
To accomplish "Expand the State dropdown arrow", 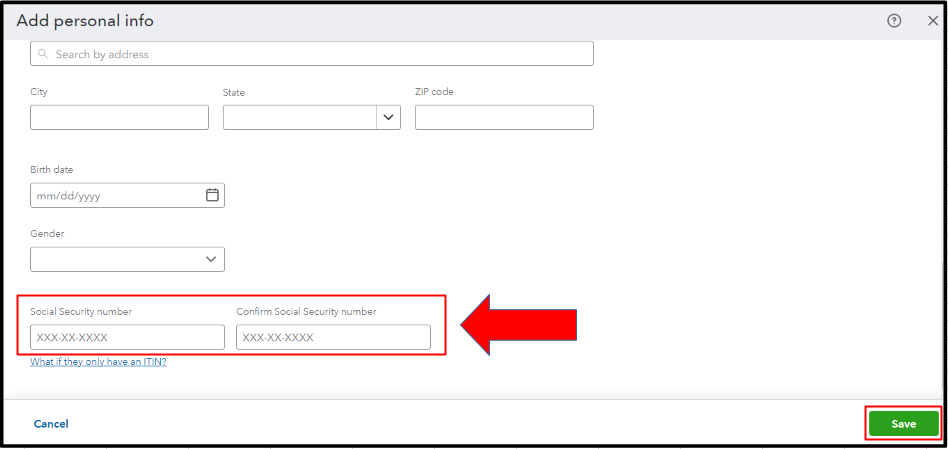I will [388, 117].
